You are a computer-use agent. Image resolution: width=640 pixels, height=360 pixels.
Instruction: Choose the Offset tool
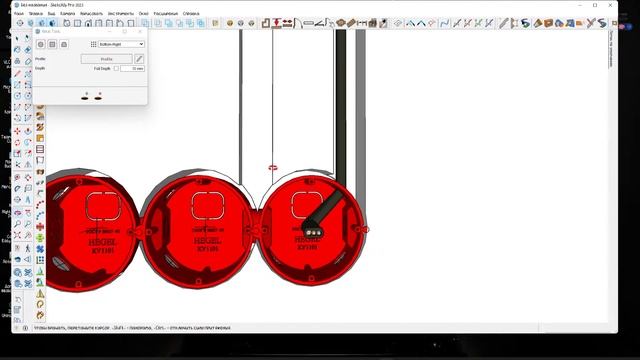click(28, 153)
